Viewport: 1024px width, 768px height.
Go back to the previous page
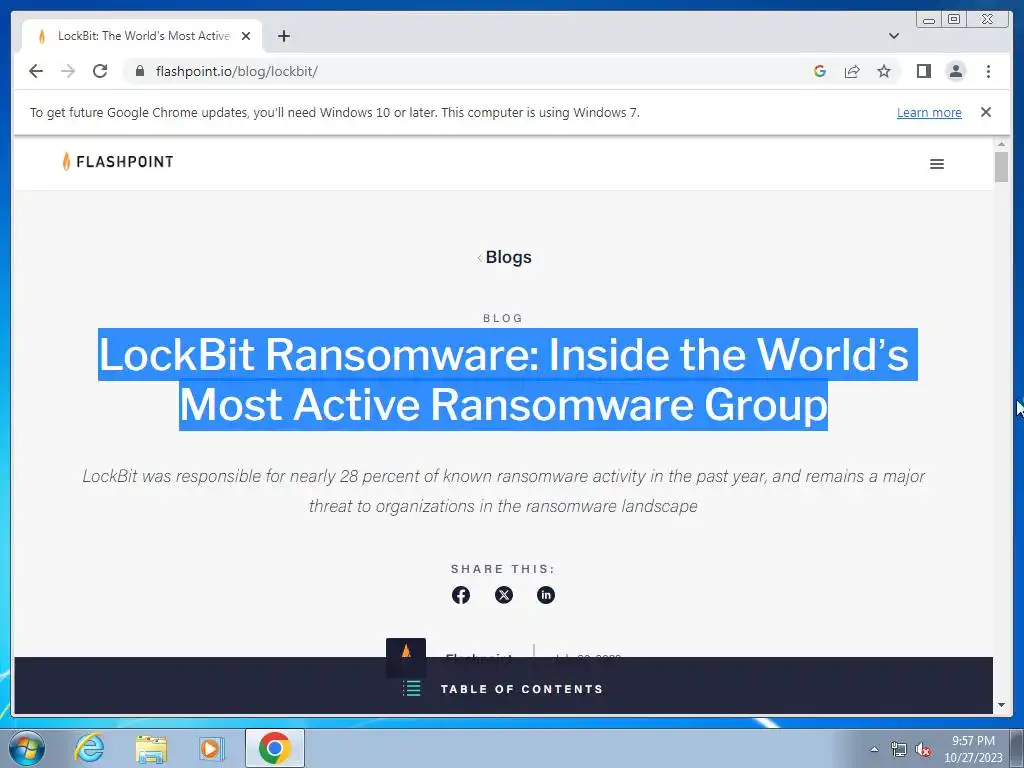[x=36, y=71]
